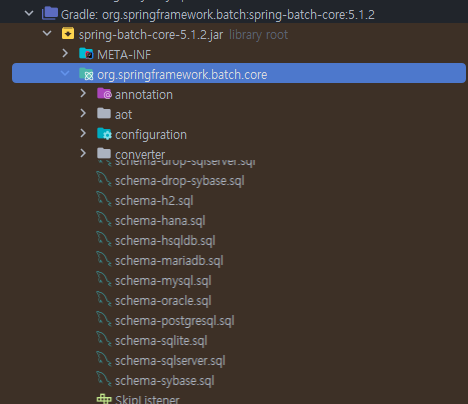The width and height of the screenshot is (468, 404).
Task: Click the SQL icon of schema-drop-sybase.sql
Action: (x=104, y=179)
